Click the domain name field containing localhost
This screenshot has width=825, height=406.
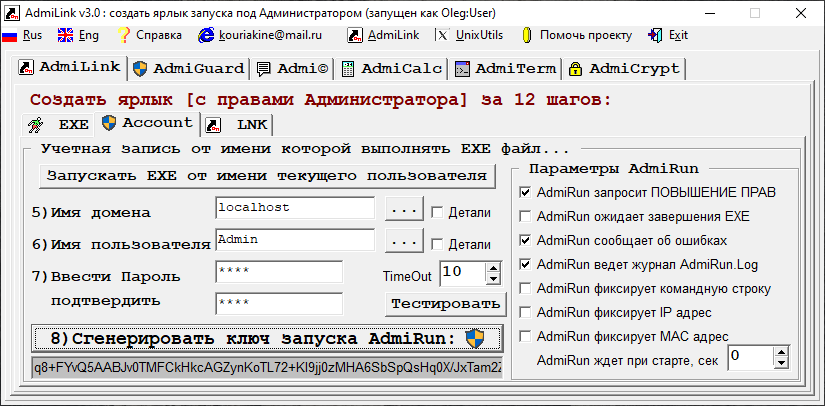295,208
